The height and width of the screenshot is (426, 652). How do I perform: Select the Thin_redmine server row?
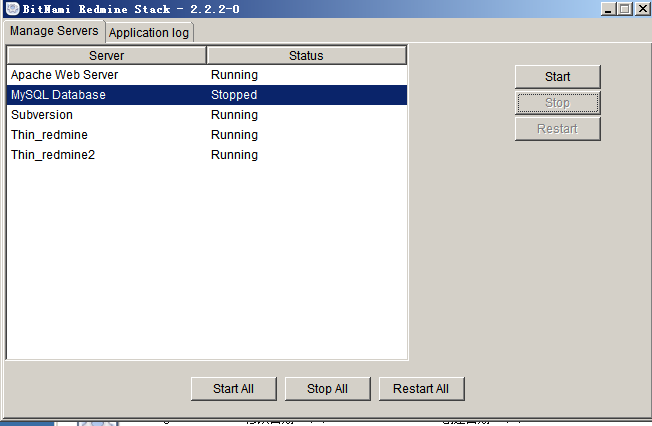coord(207,135)
